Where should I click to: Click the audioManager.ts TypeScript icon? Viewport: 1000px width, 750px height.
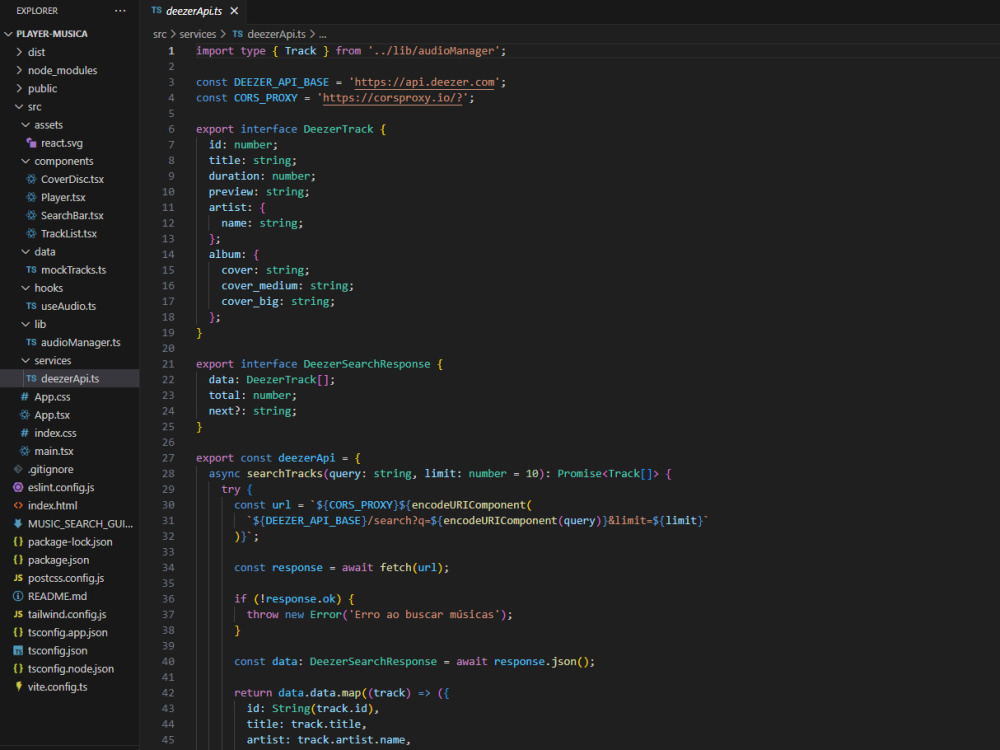(31, 342)
